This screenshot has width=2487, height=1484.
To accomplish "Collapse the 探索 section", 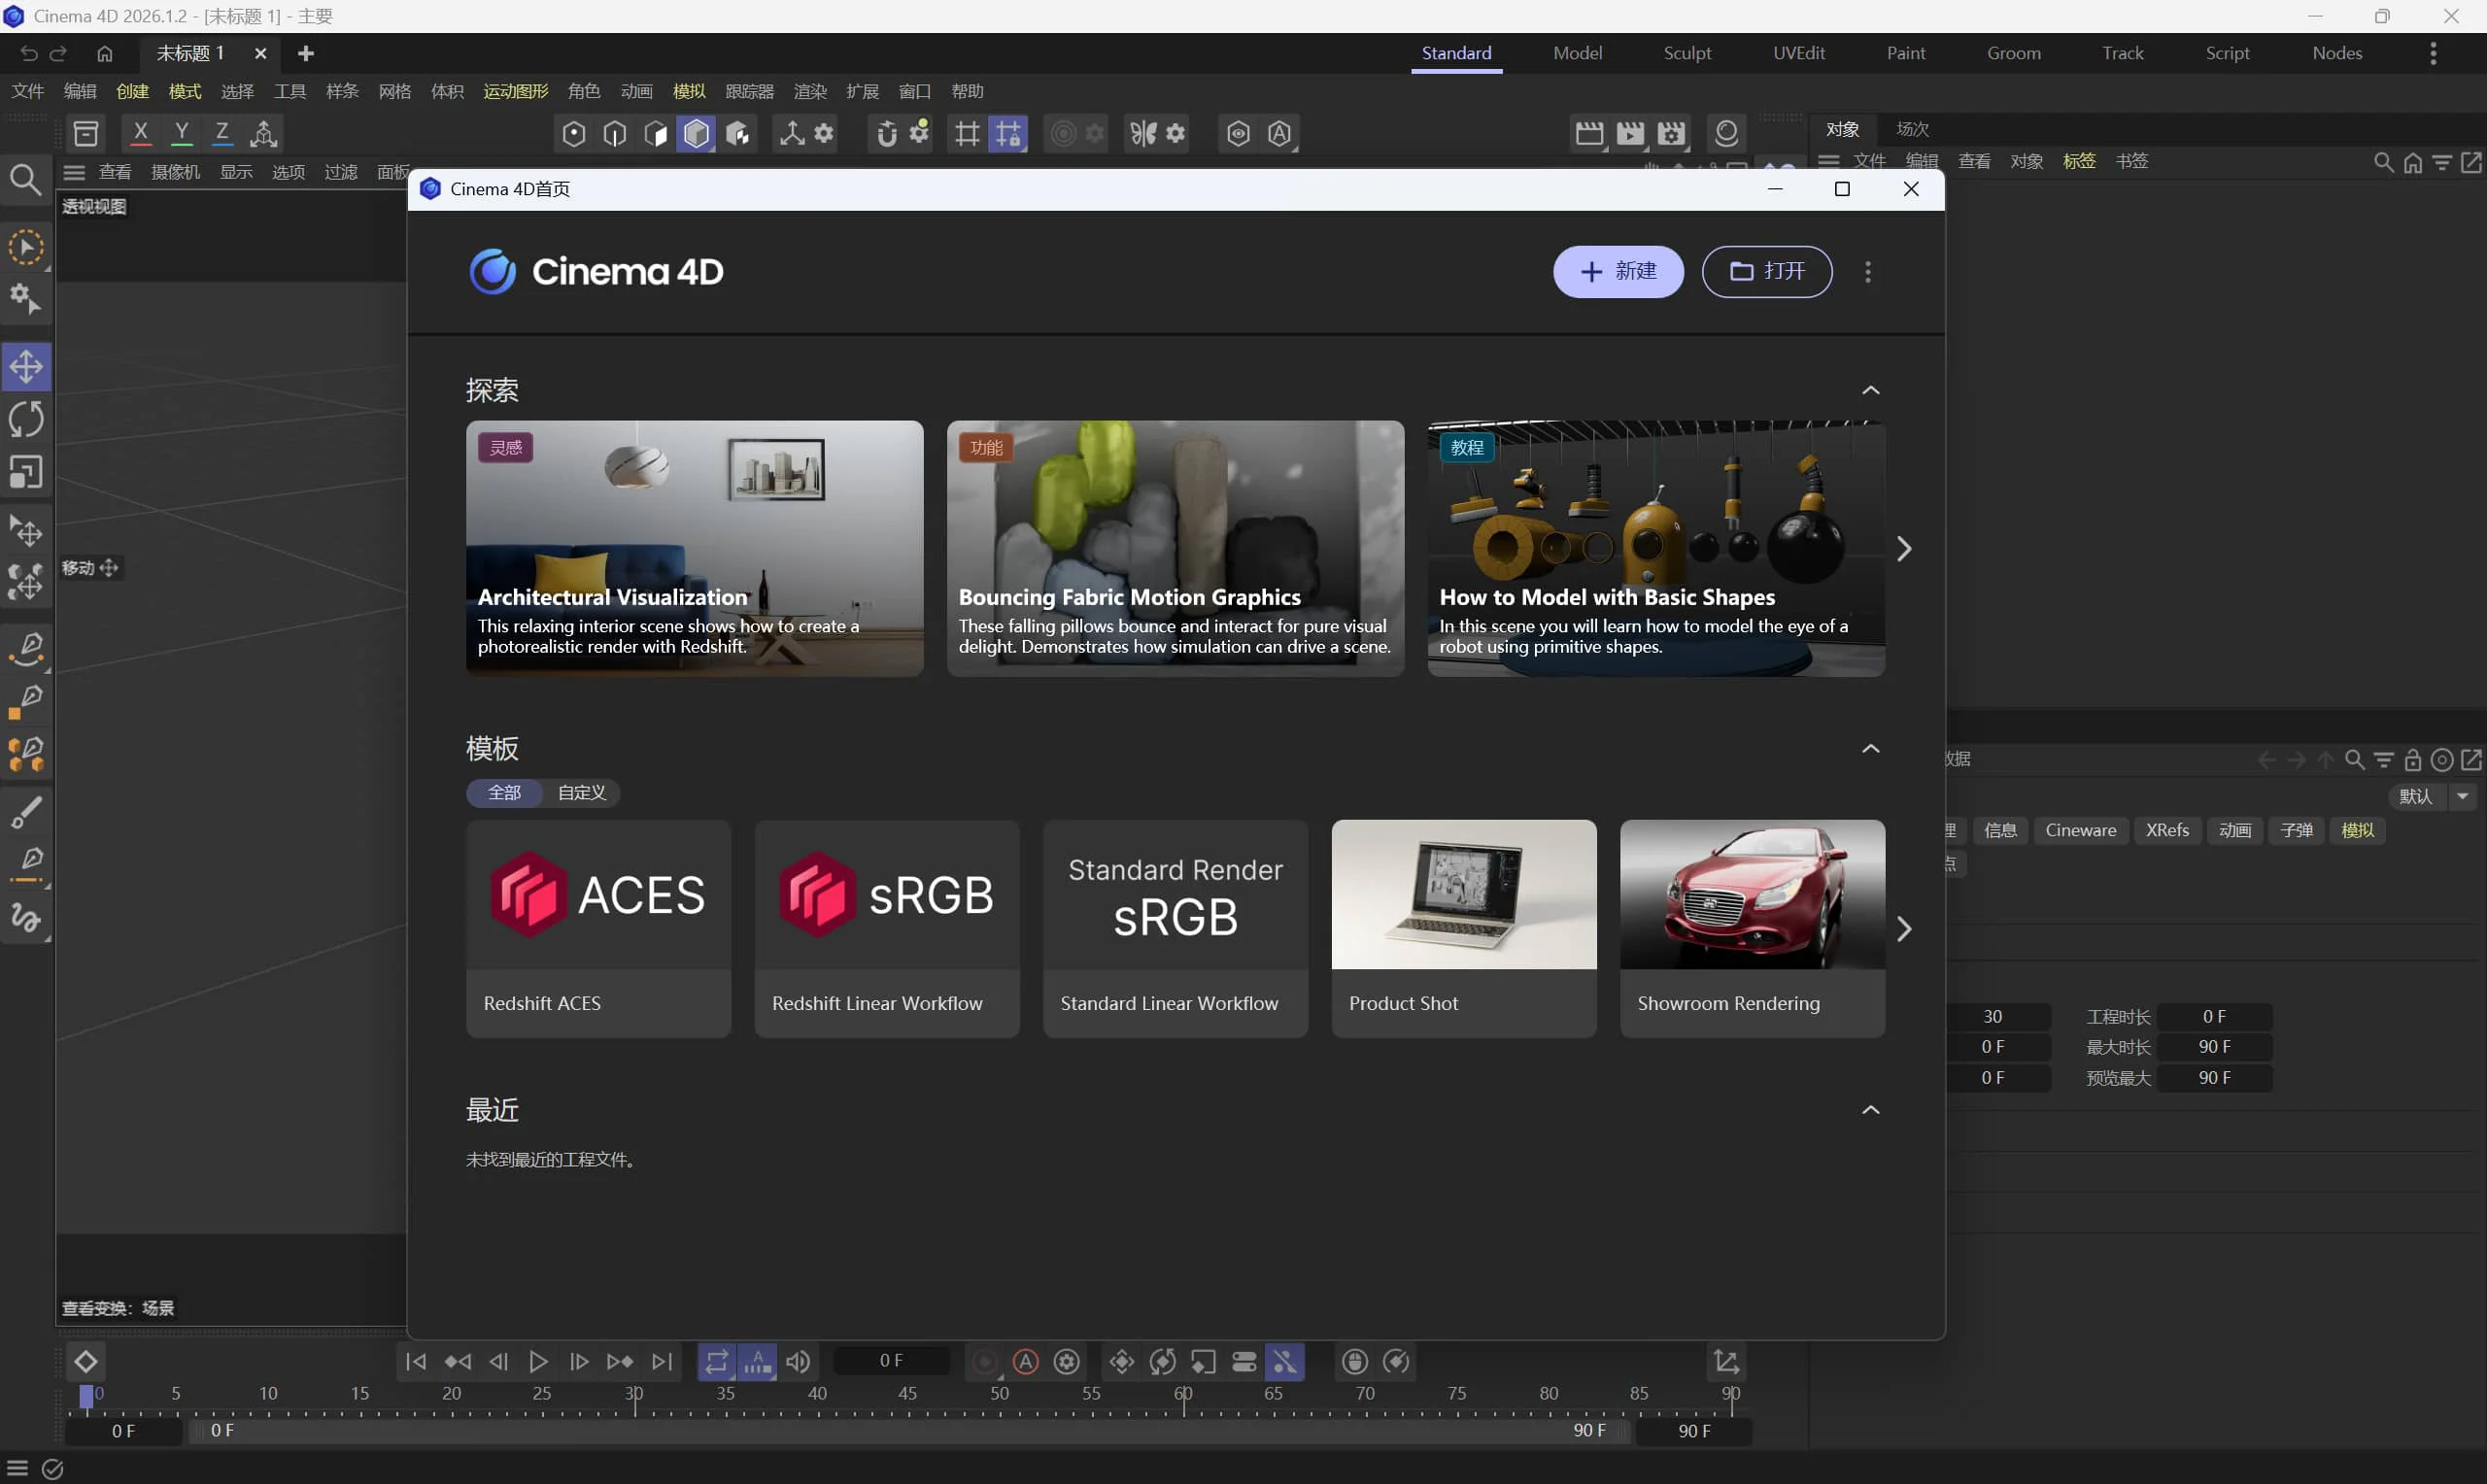I will point(1870,390).
